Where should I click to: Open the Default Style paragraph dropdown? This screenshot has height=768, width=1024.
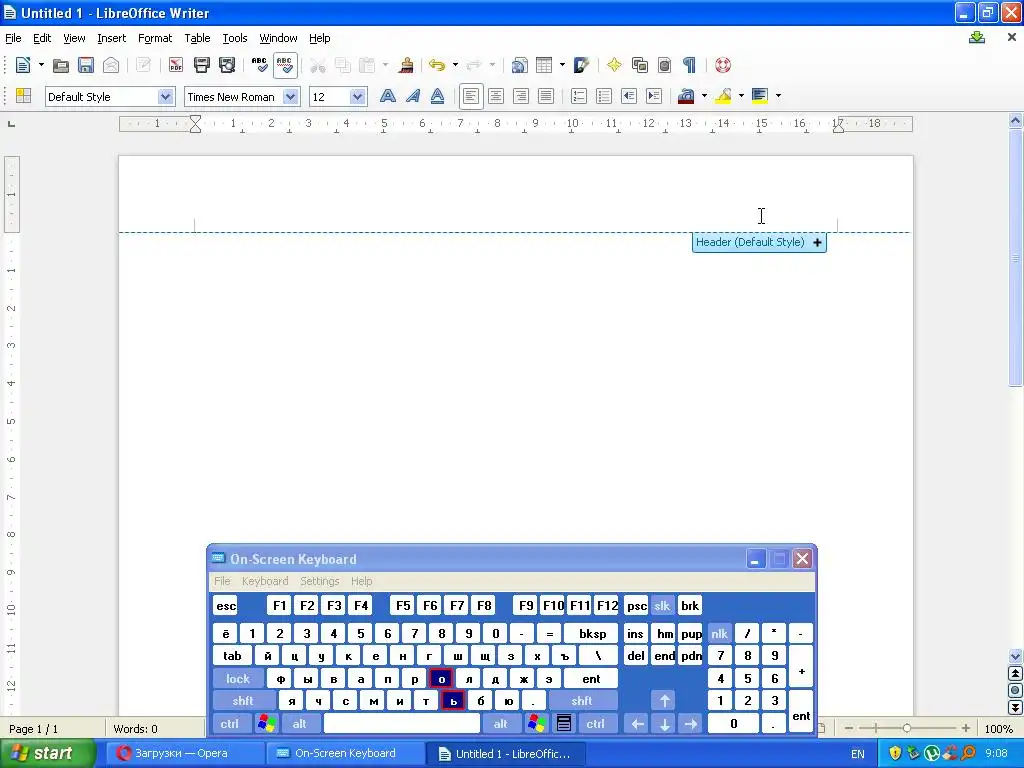[x=166, y=97]
